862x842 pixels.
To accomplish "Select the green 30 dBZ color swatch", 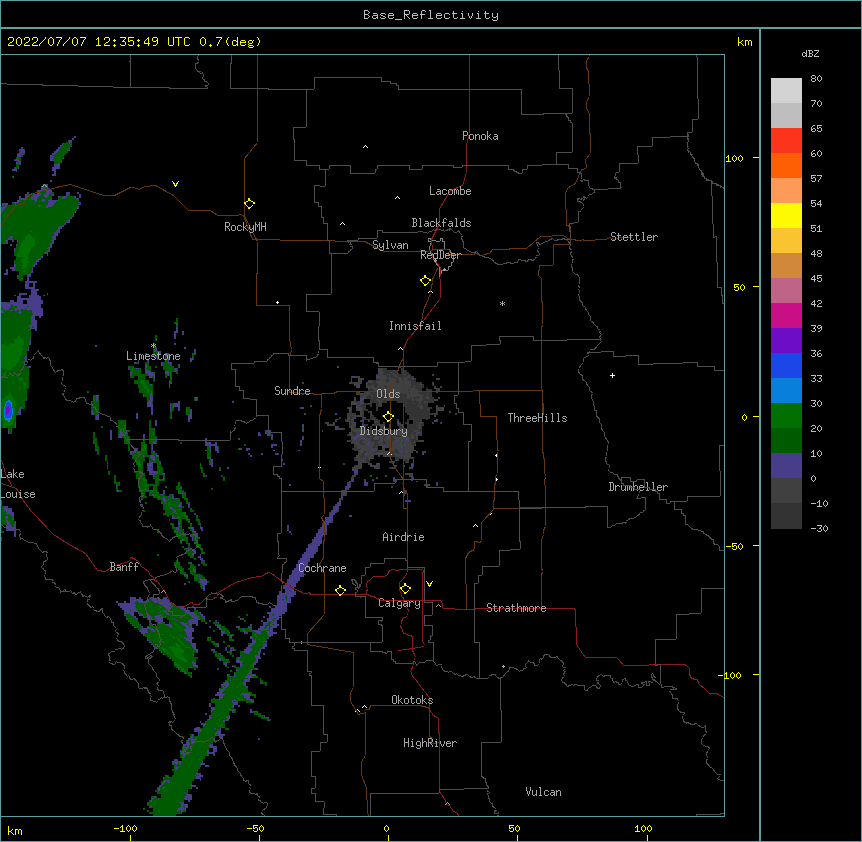I will [786, 416].
